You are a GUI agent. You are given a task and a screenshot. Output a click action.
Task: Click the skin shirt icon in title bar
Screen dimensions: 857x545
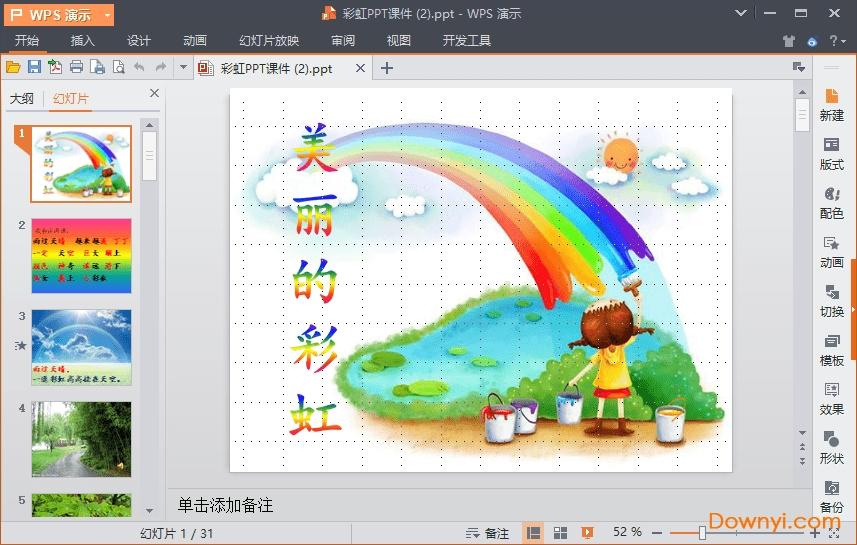(x=788, y=41)
